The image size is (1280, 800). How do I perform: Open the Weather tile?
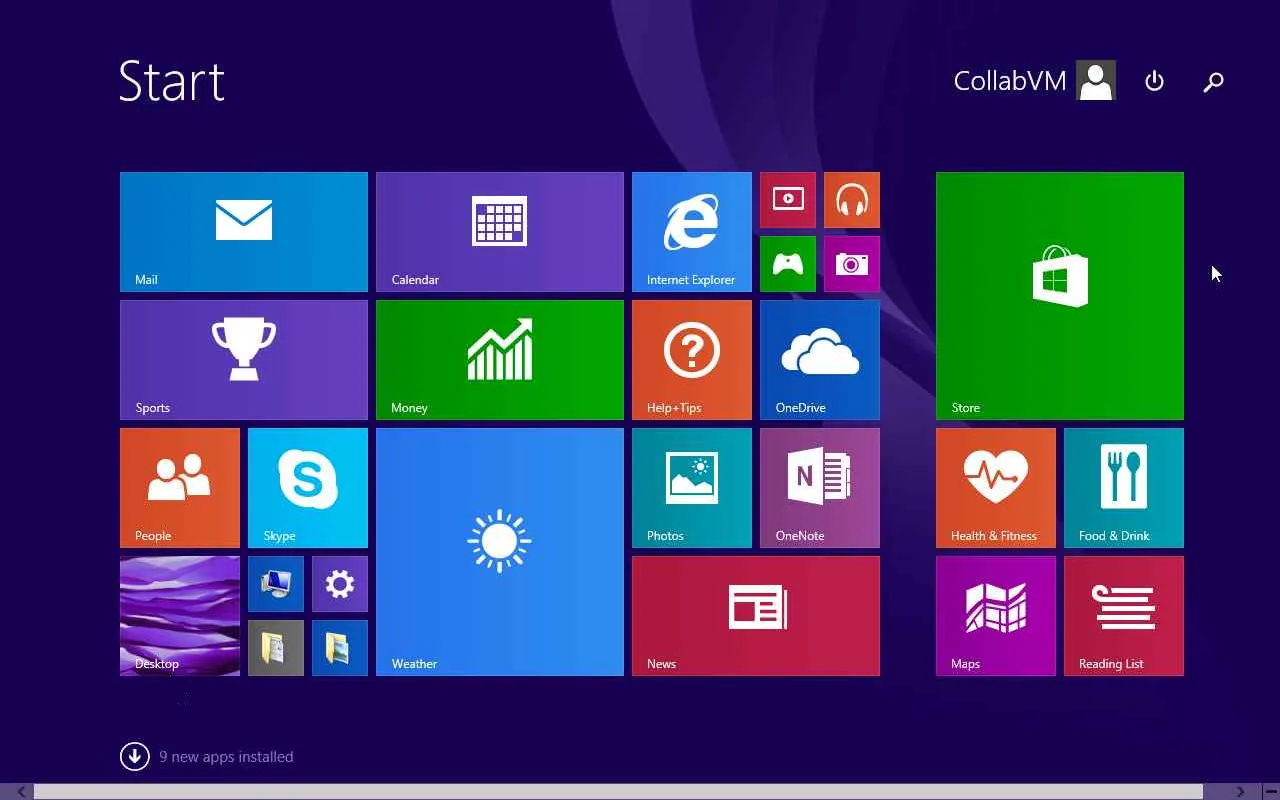500,552
